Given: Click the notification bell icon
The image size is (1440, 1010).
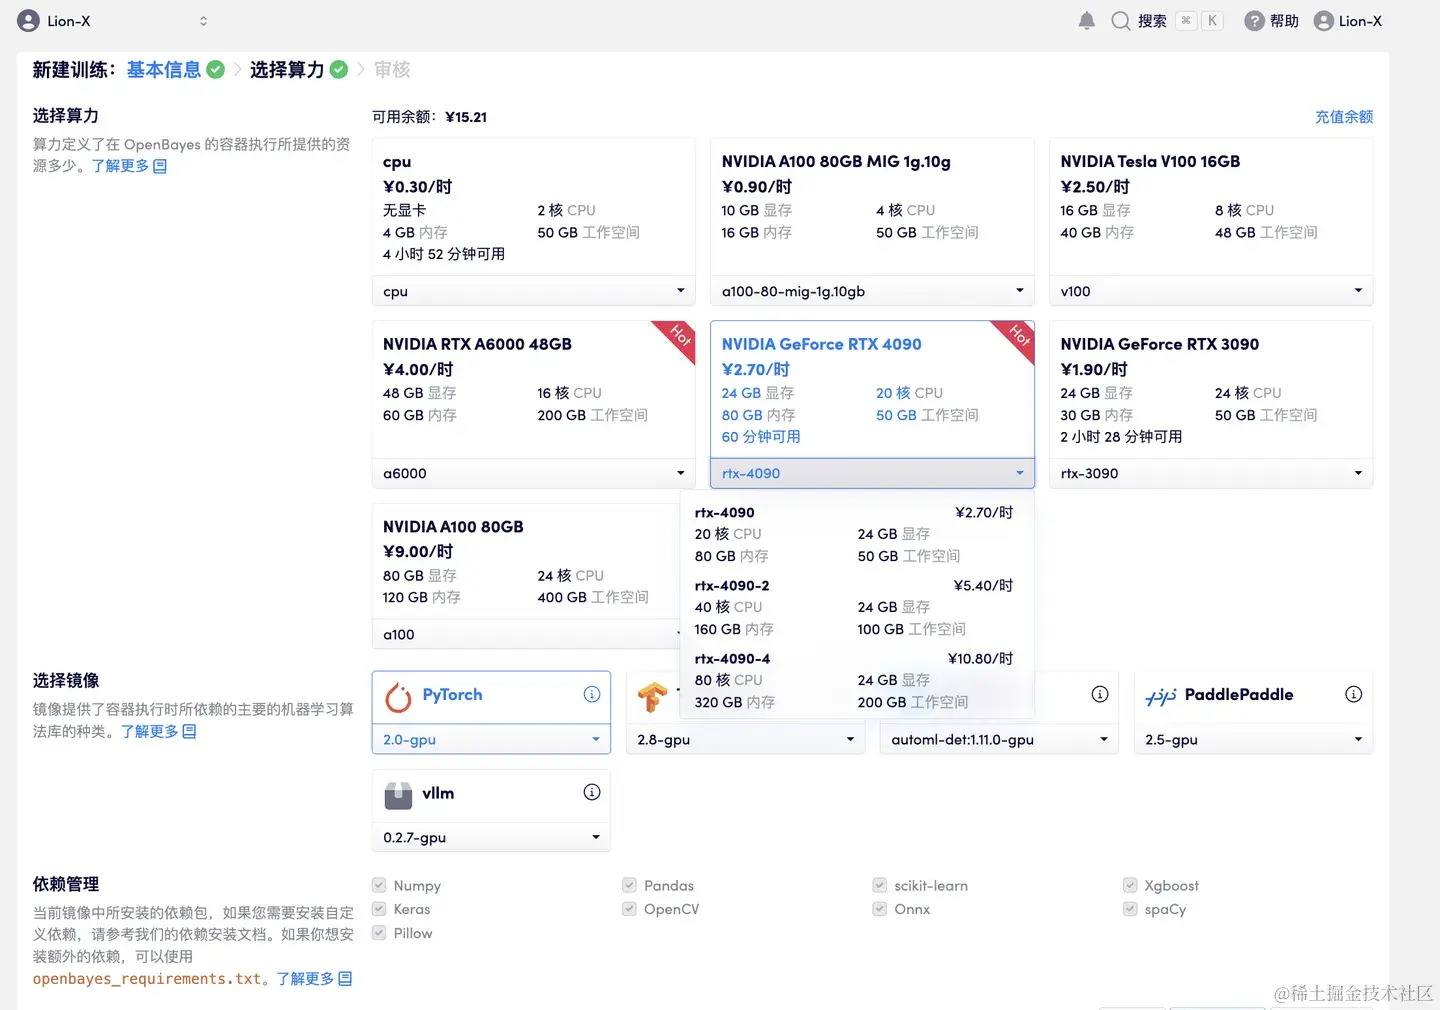Looking at the screenshot, I should tap(1087, 21).
